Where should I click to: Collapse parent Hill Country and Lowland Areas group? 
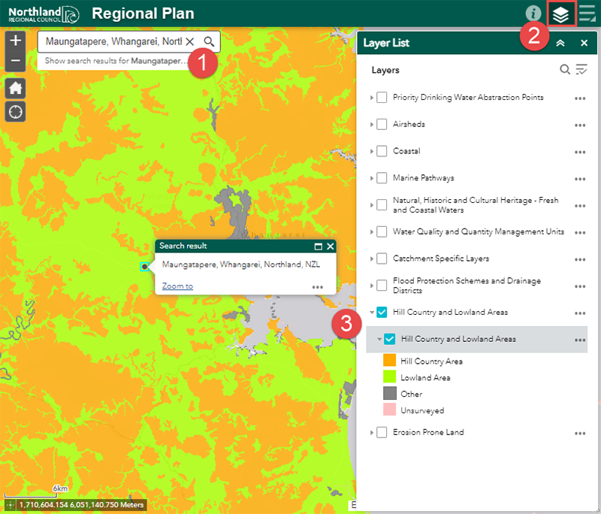coord(371,312)
